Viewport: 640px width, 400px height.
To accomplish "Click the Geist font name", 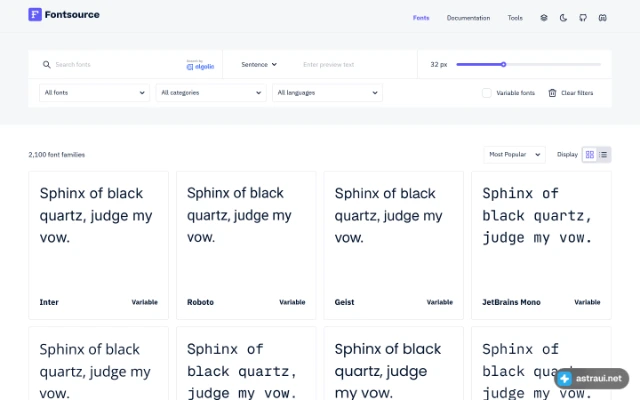I will [x=344, y=302].
